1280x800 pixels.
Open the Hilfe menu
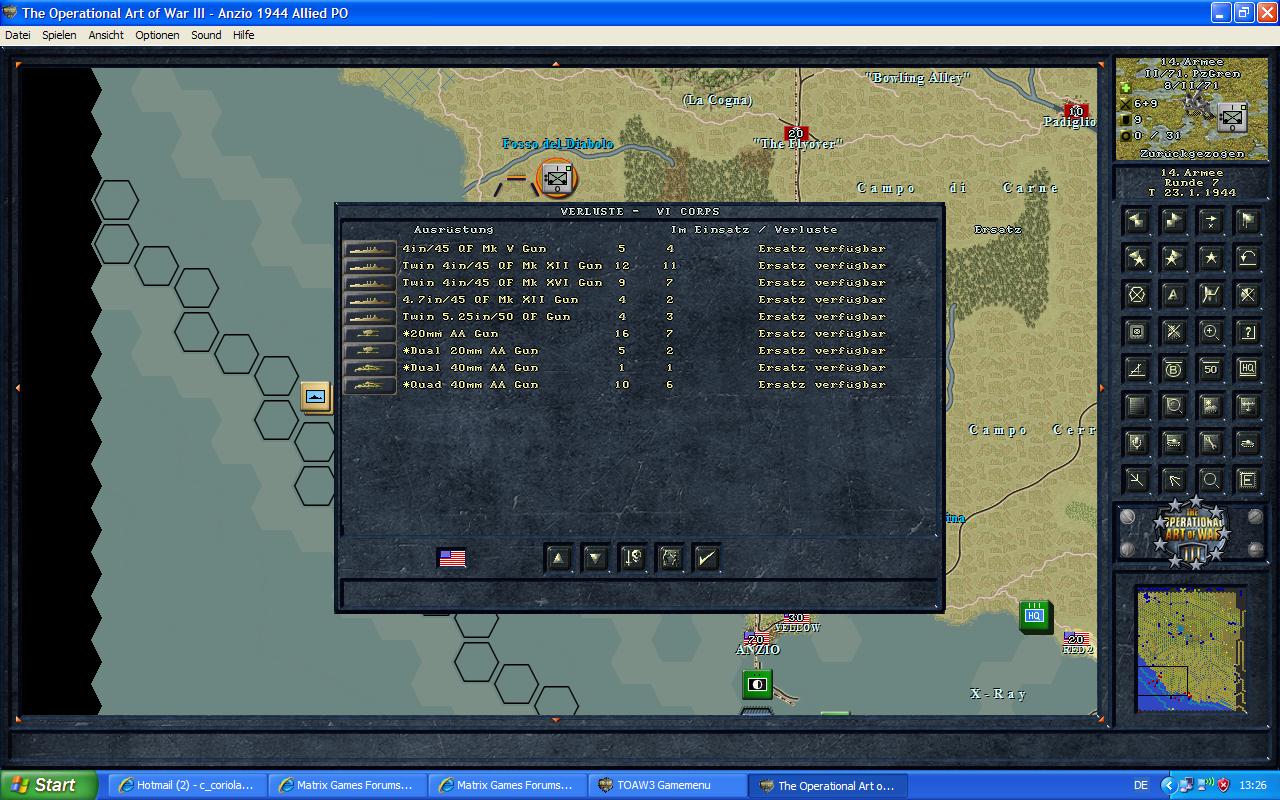[243, 35]
